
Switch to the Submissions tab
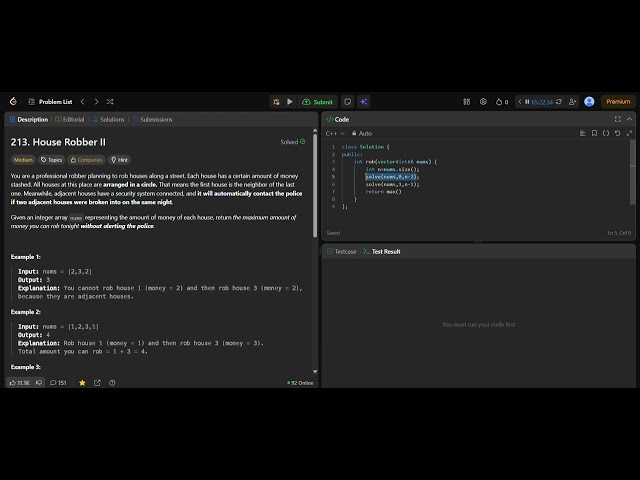pos(152,119)
